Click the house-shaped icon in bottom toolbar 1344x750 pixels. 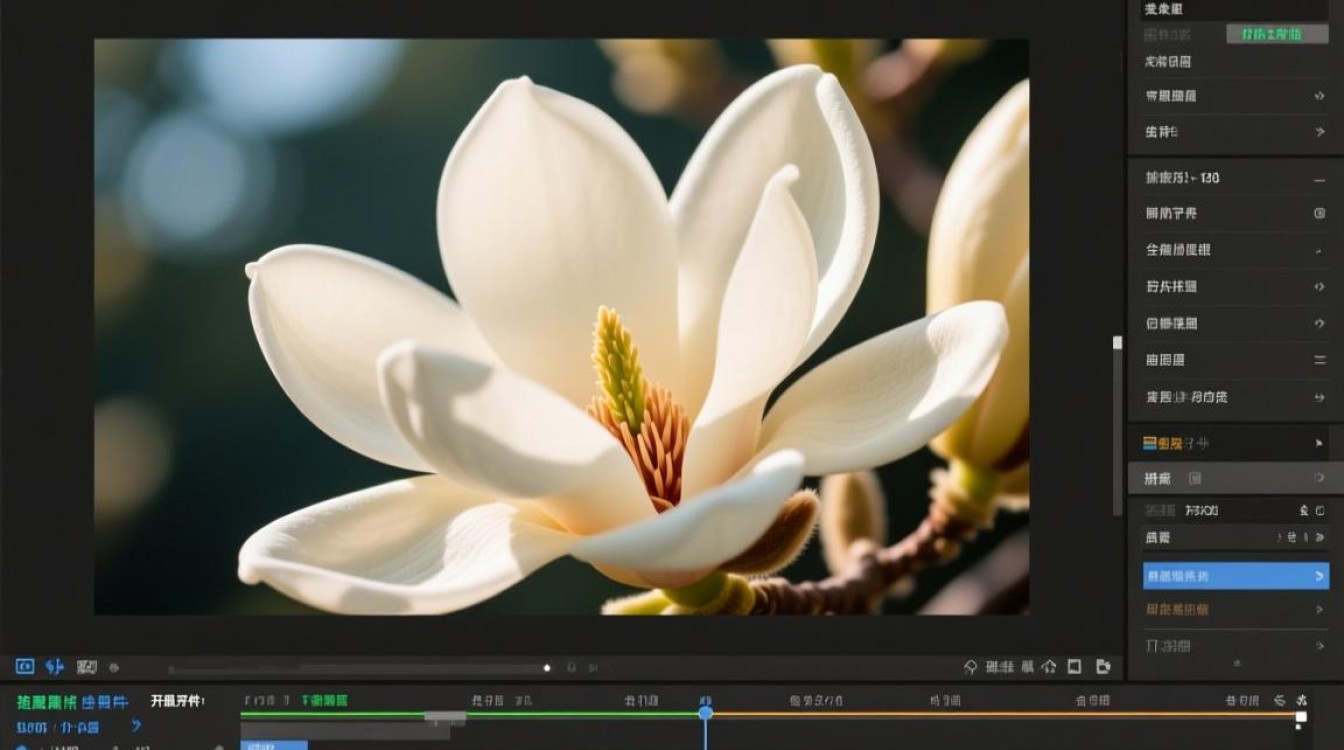(x=1049, y=666)
